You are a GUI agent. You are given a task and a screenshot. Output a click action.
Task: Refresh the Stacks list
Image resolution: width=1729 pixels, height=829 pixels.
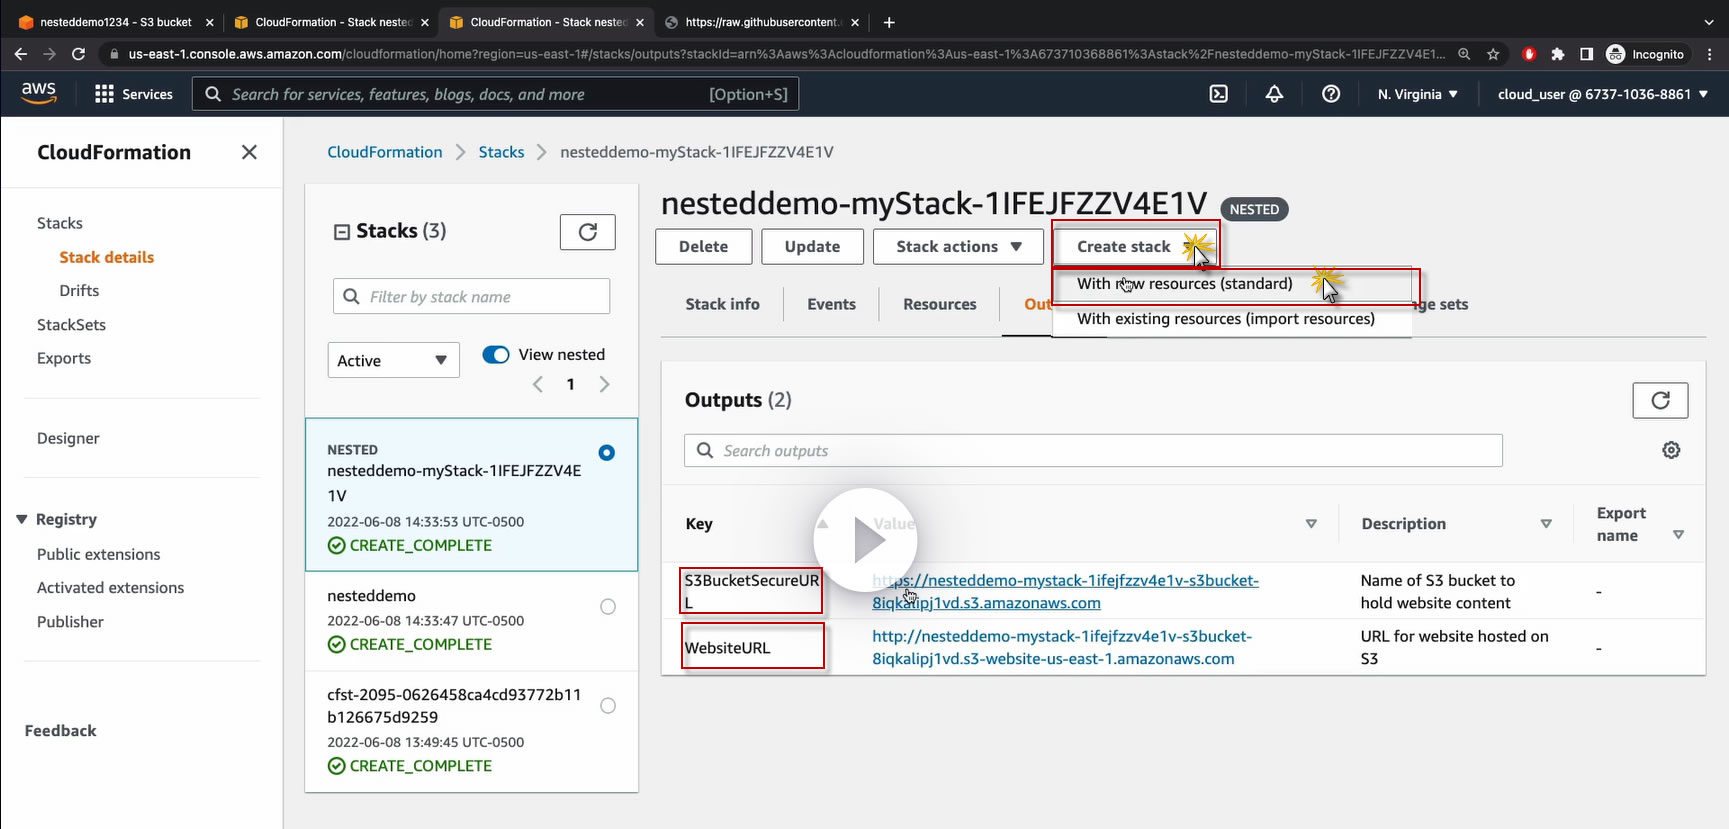click(x=588, y=232)
